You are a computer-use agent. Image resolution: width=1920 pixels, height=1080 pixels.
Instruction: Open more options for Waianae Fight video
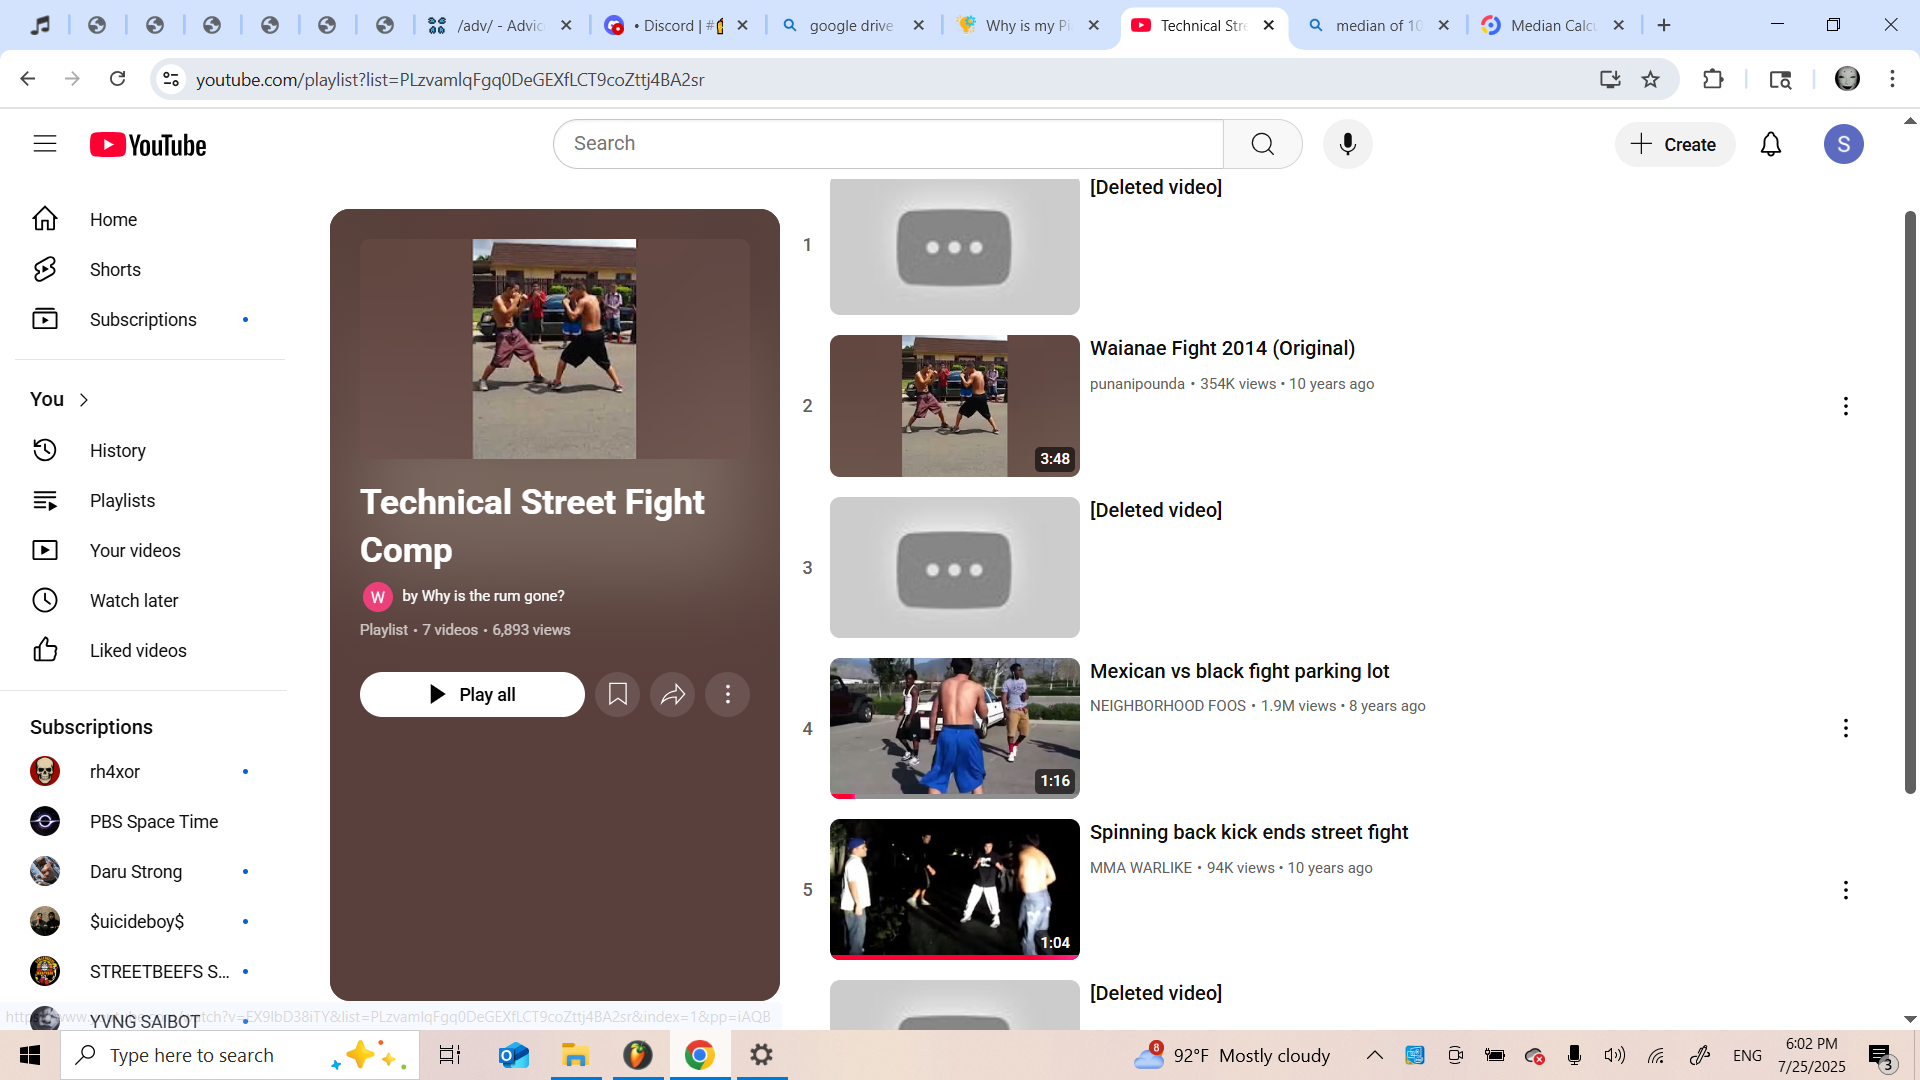pyautogui.click(x=1846, y=406)
